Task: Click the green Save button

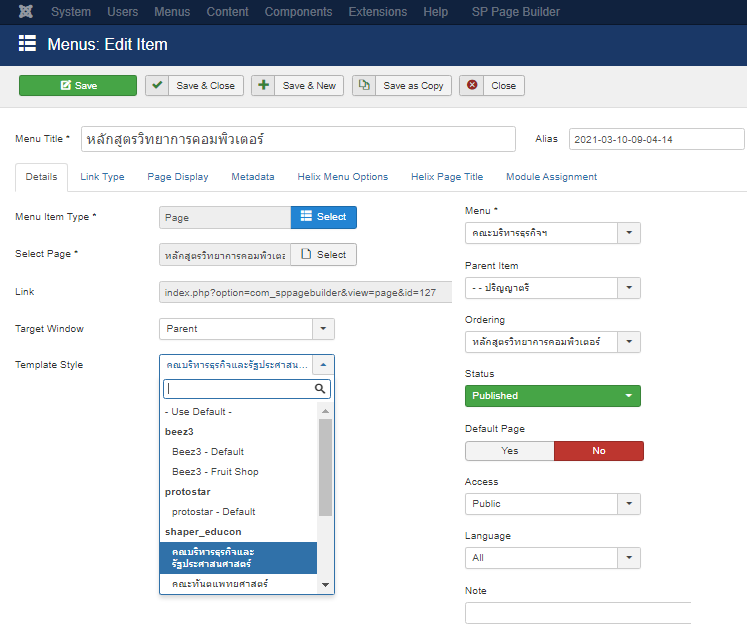Action: [x=78, y=86]
